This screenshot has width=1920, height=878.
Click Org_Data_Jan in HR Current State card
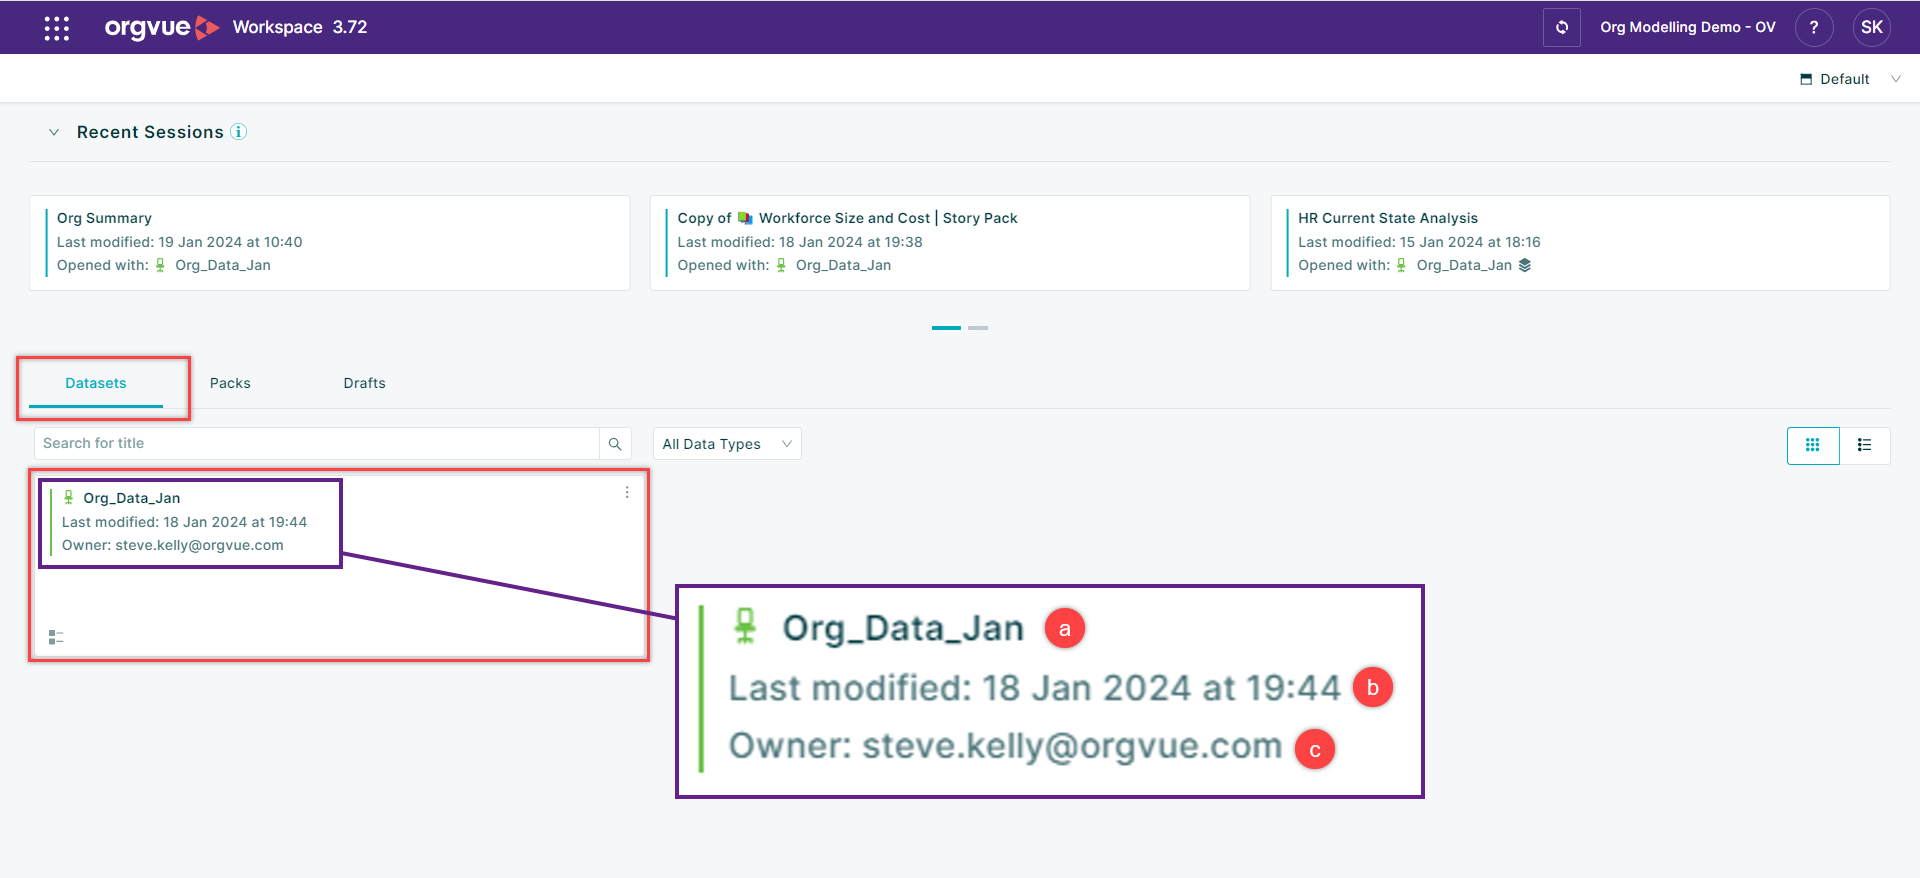(x=1464, y=265)
